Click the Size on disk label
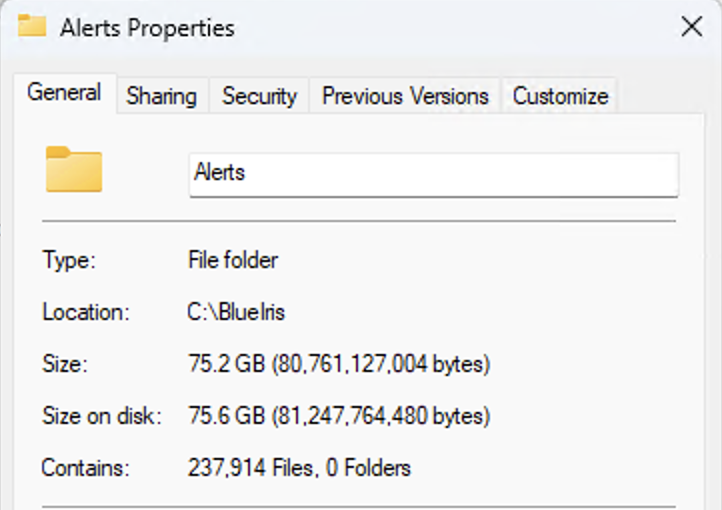722x510 pixels. [101, 415]
